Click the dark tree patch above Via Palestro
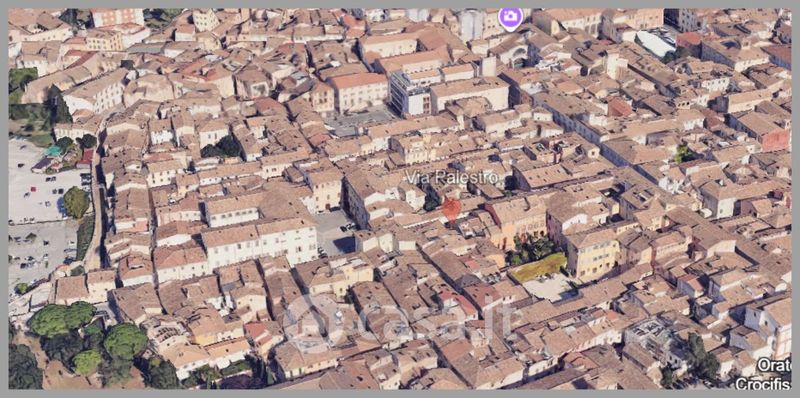The height and width of the screenshot is (398, 800). (221, 147)
